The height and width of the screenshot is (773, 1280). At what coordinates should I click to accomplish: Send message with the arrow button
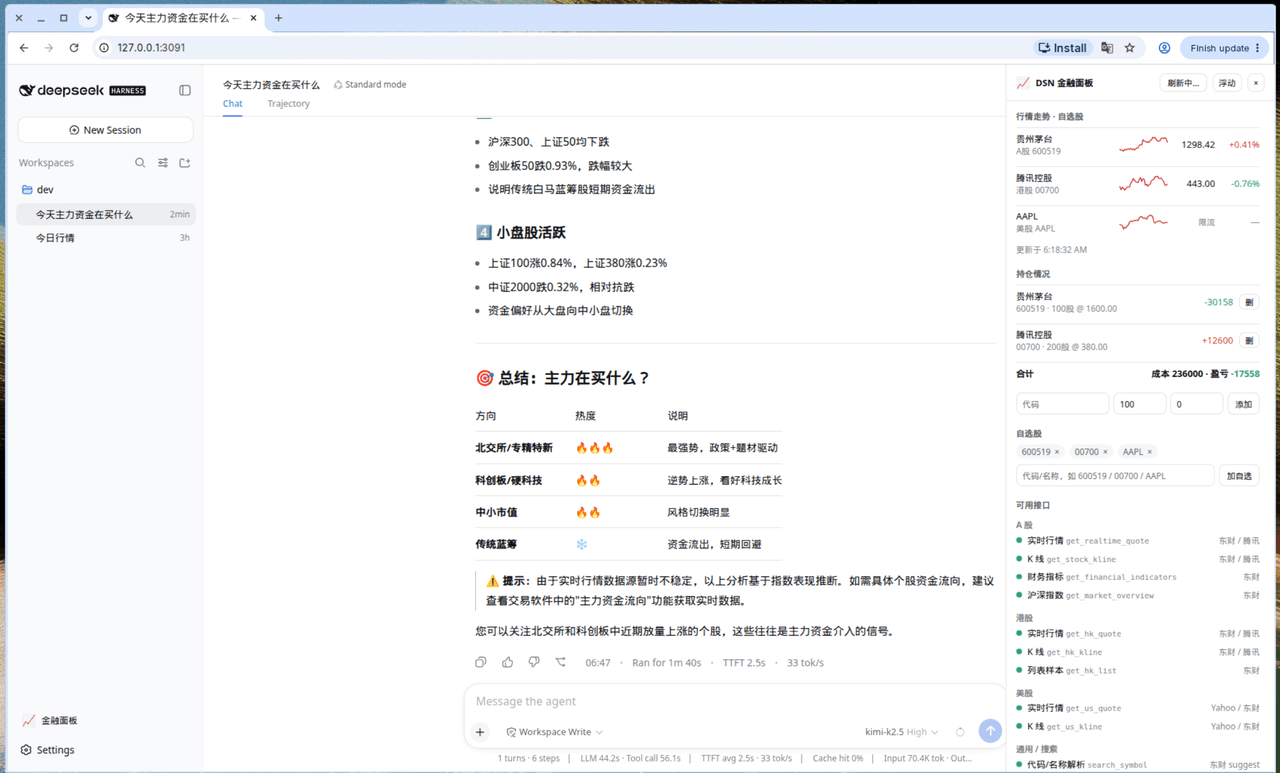coord(990,731)
